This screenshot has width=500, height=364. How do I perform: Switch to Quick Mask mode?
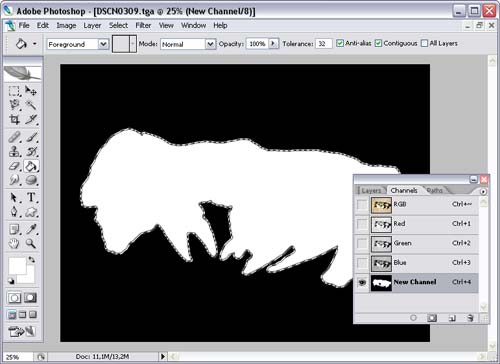coord(30,298)
